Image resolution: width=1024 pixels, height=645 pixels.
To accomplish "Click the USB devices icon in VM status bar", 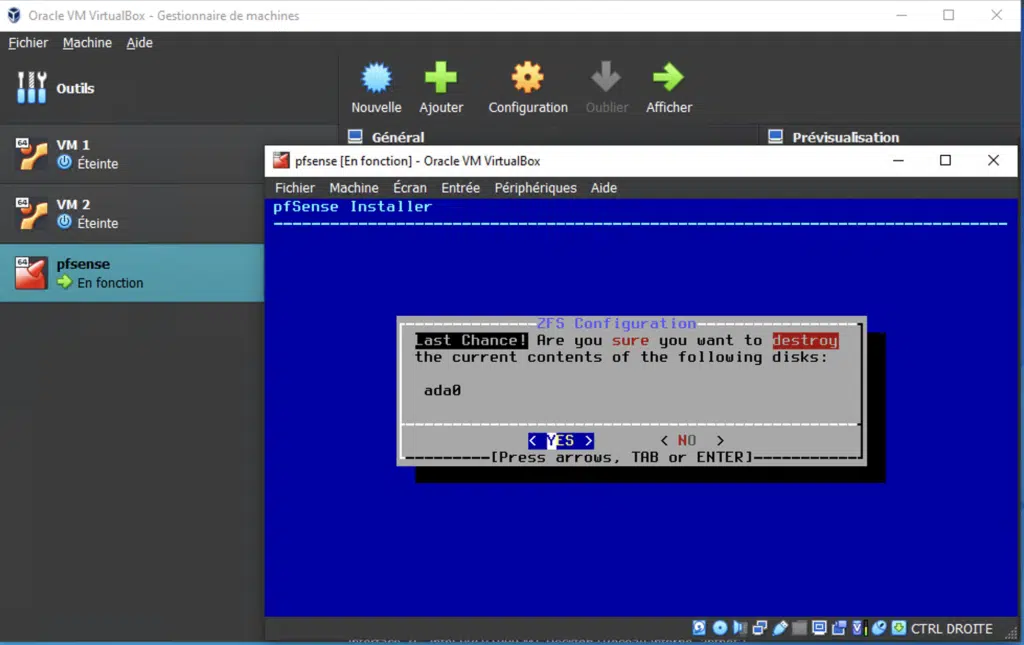I will (x=781, y=628).
